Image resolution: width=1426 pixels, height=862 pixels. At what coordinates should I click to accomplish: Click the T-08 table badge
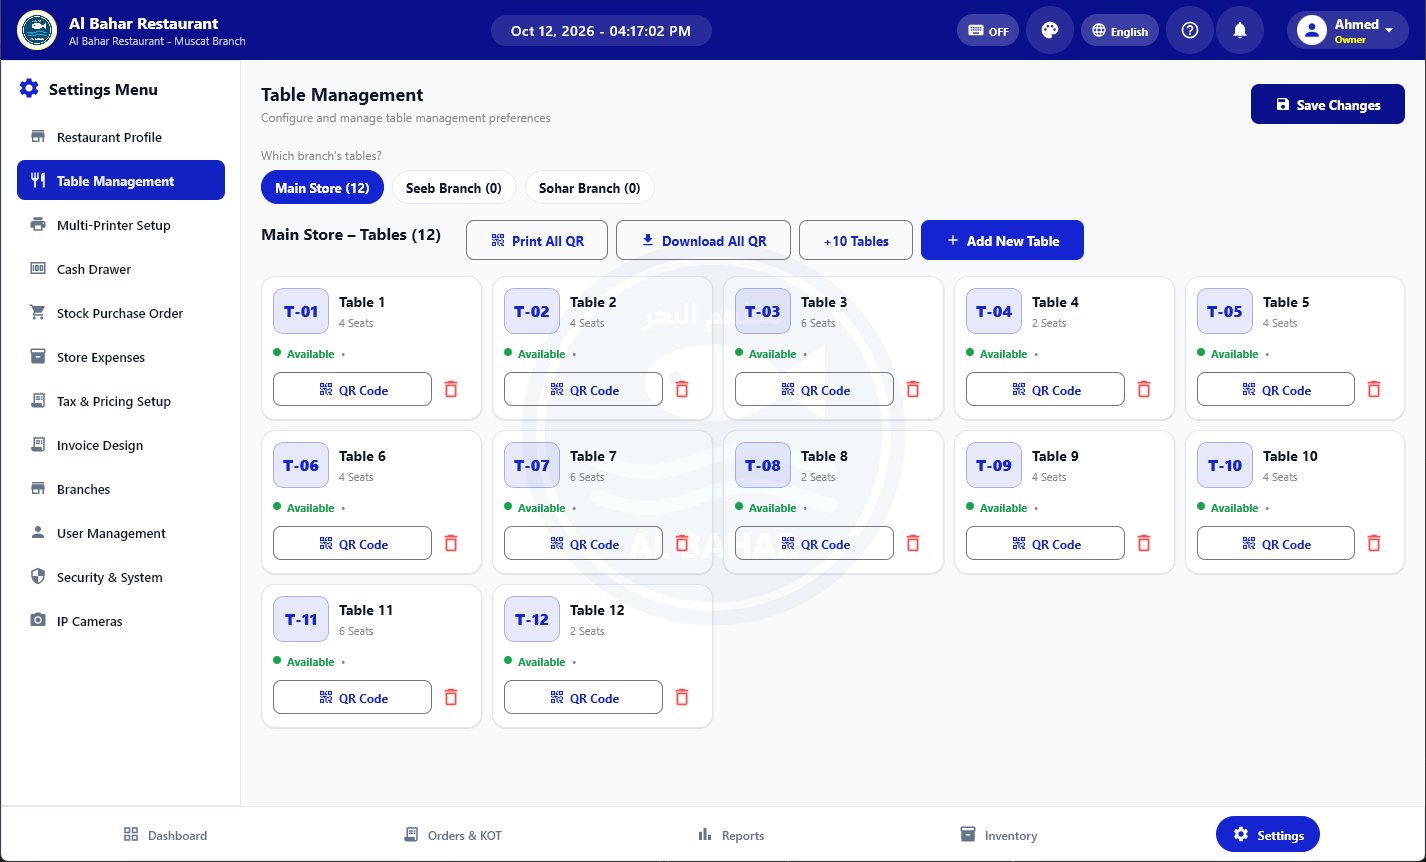[x=762, y=465]
